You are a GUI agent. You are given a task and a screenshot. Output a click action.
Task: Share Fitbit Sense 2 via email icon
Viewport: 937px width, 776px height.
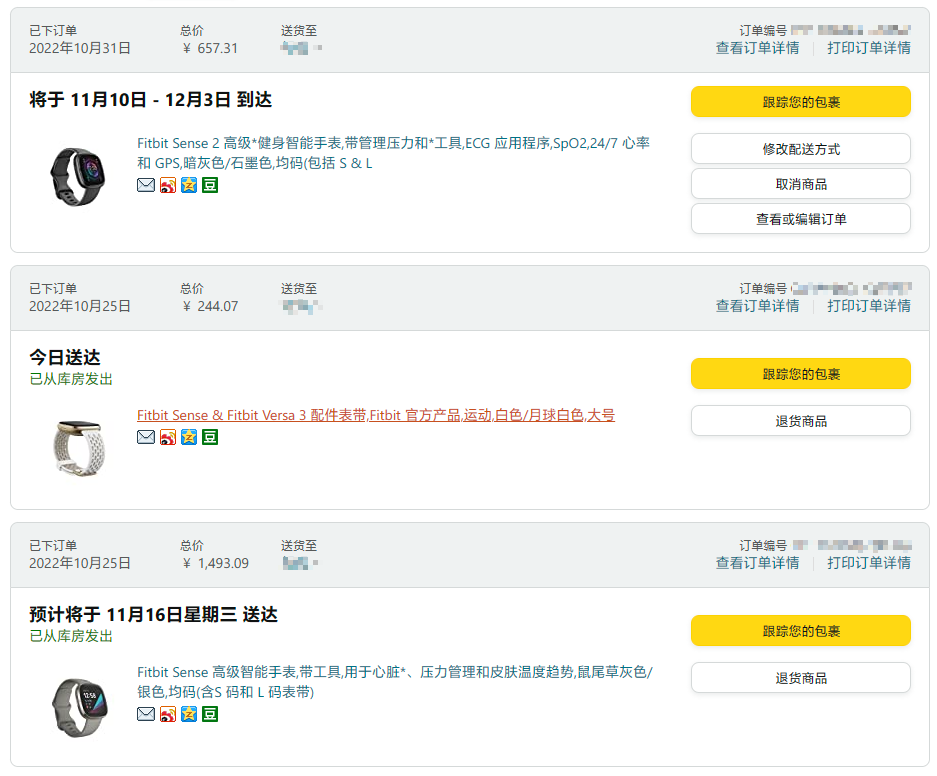tap(146, 185)
